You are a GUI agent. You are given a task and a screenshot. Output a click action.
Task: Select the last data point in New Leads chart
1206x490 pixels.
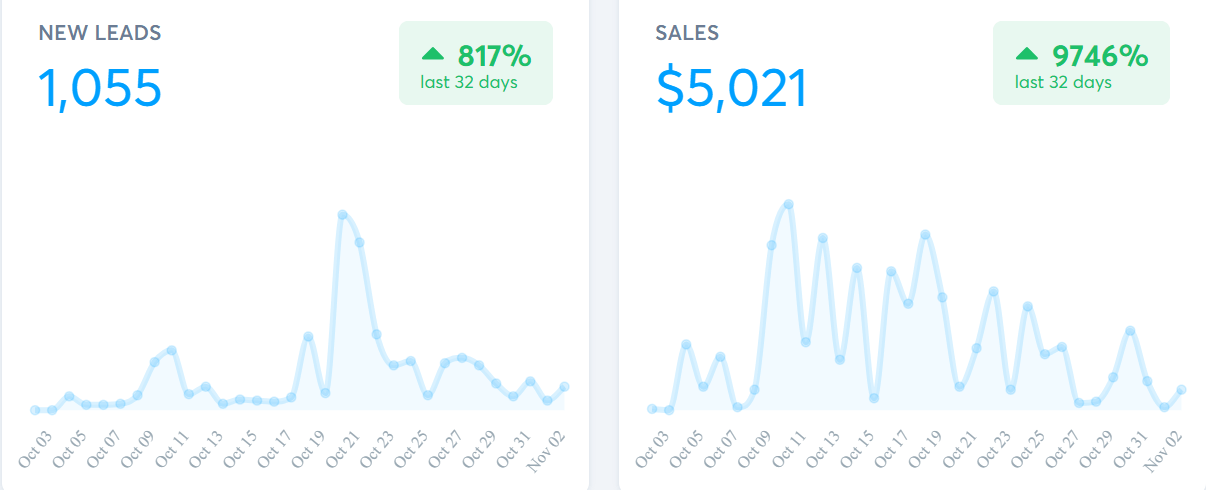(565, 386)
